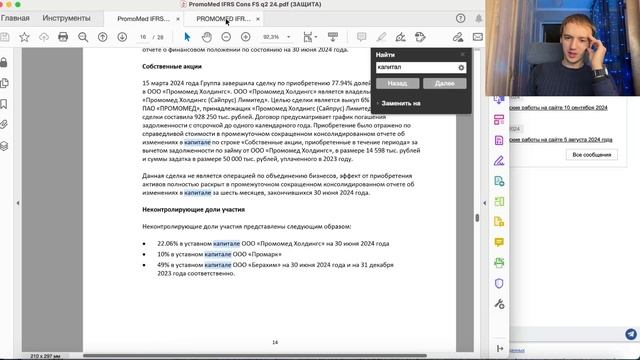The width and height of the screenshot is (640, 360).
Task: Open the zoom percentage dropdown
Action: click(x=289, y=37)
